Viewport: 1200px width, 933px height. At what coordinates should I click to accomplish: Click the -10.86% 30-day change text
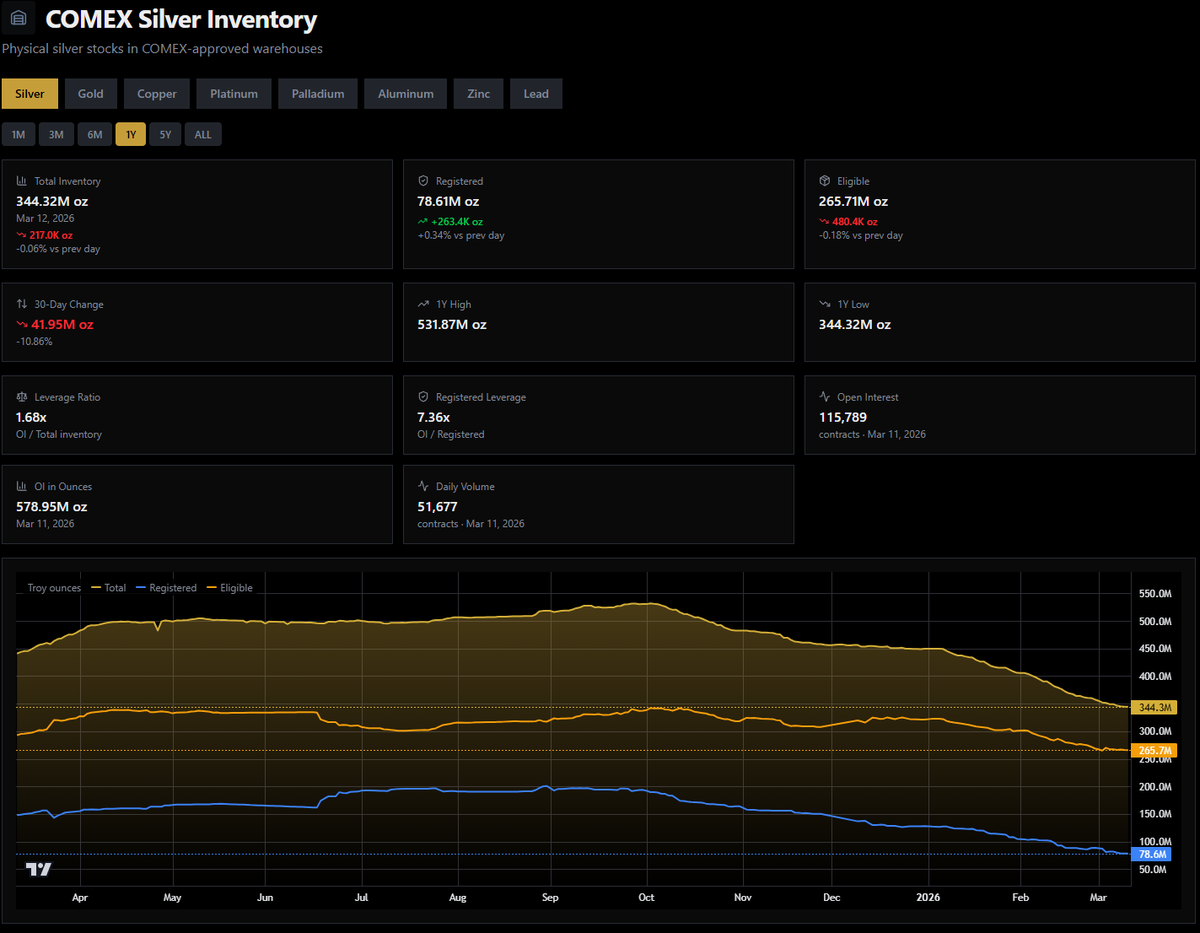34,341
